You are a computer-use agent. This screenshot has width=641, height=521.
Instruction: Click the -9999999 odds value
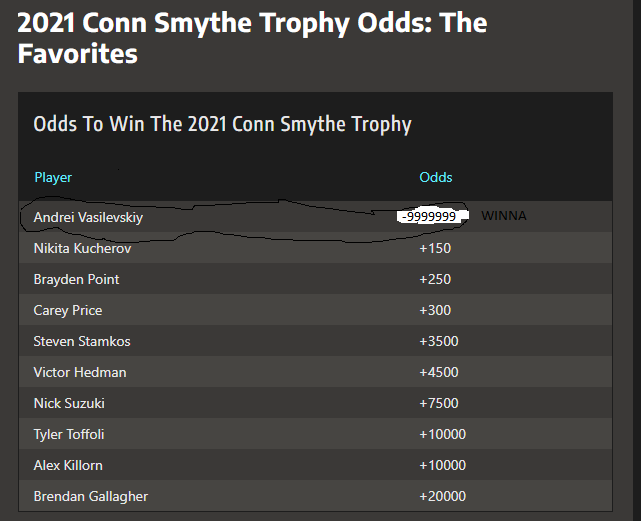(x=429, y=216)
